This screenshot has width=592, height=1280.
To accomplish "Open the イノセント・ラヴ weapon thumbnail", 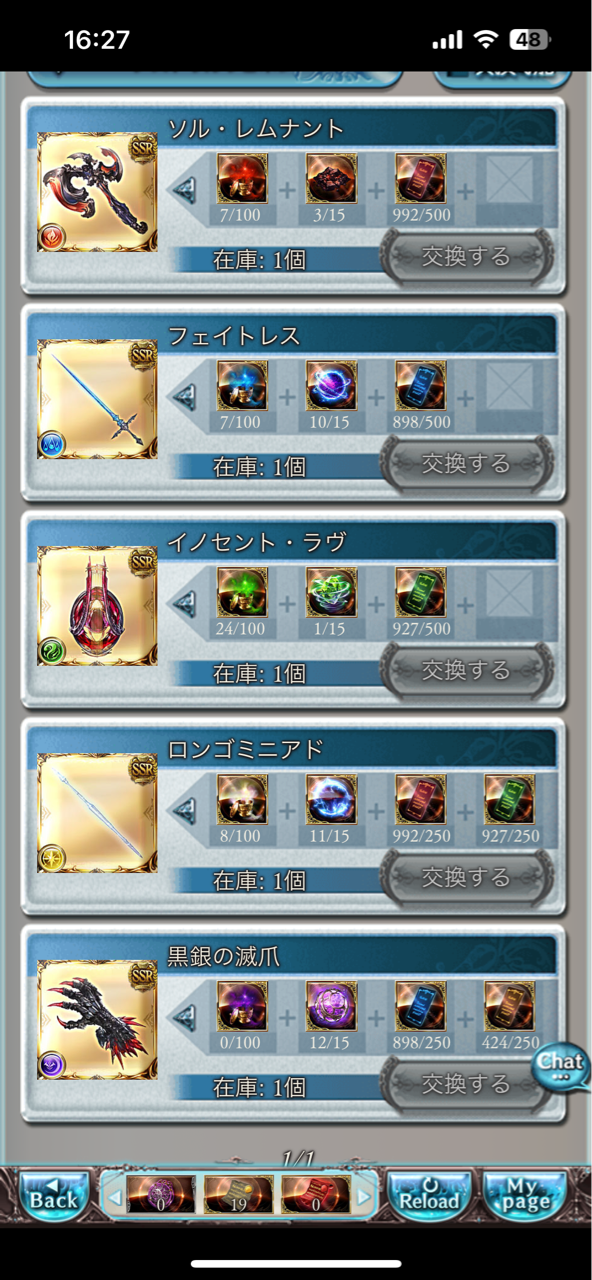I will tap(97, 606).
